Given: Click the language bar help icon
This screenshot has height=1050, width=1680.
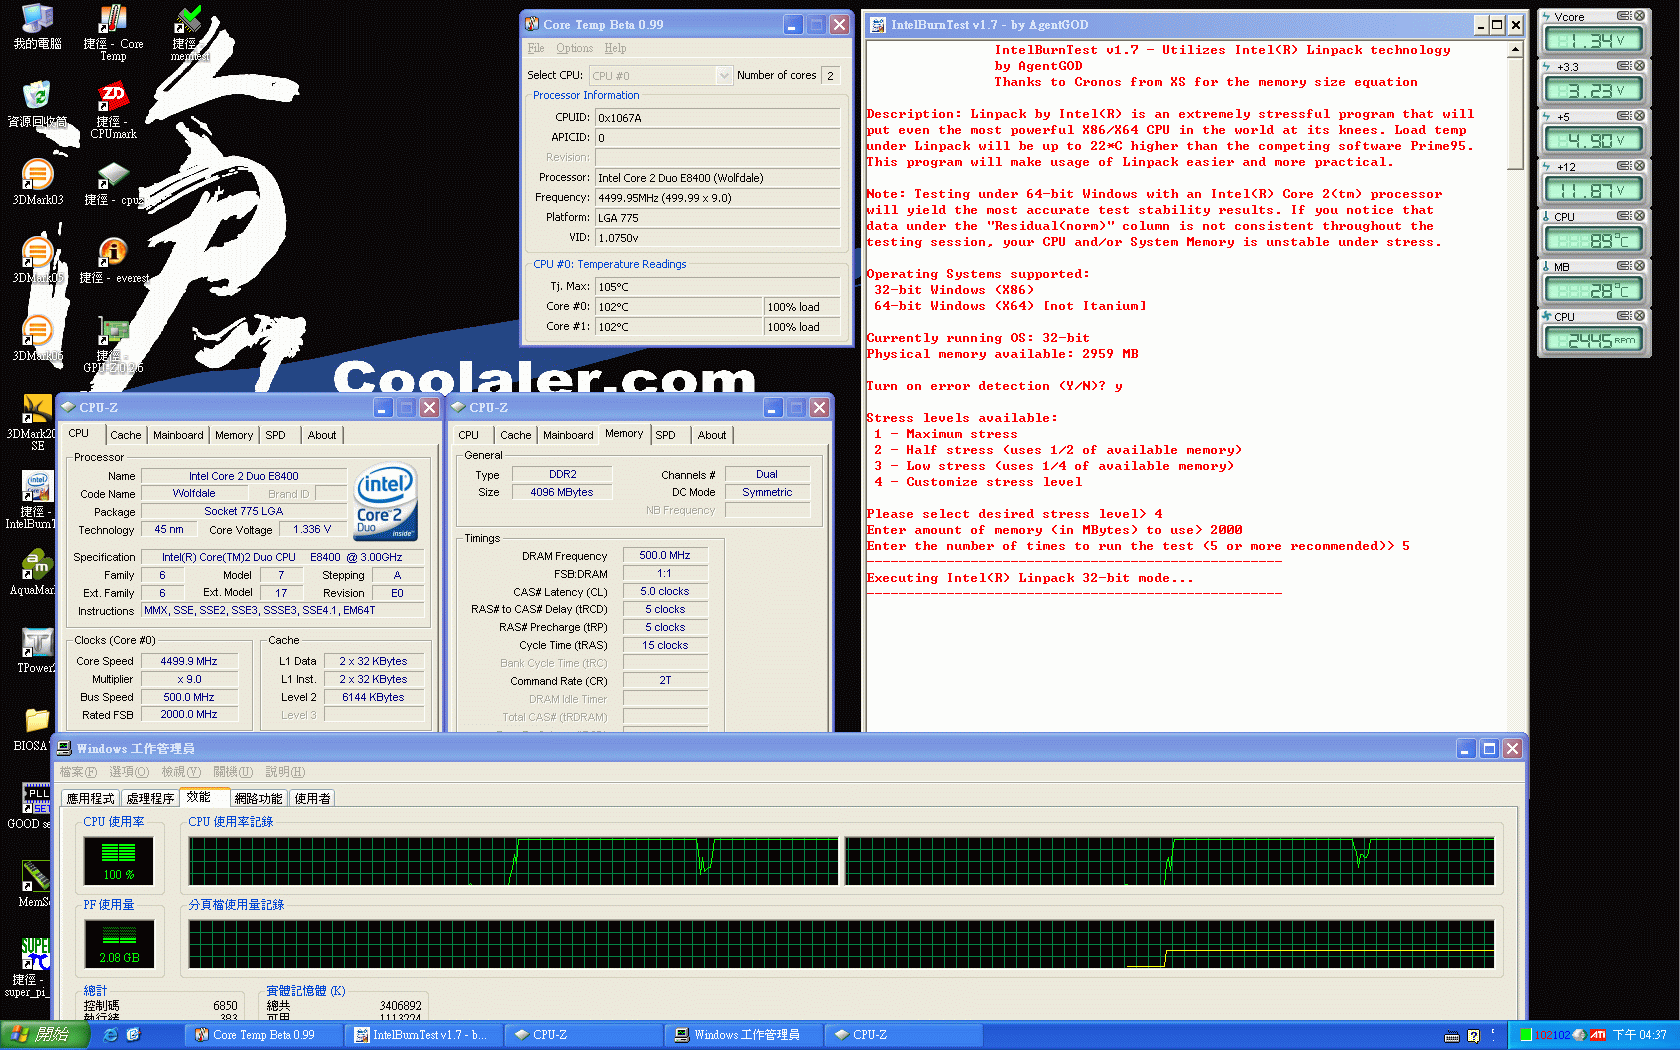Looking at the screenshot, I should click(1473, 1036).
